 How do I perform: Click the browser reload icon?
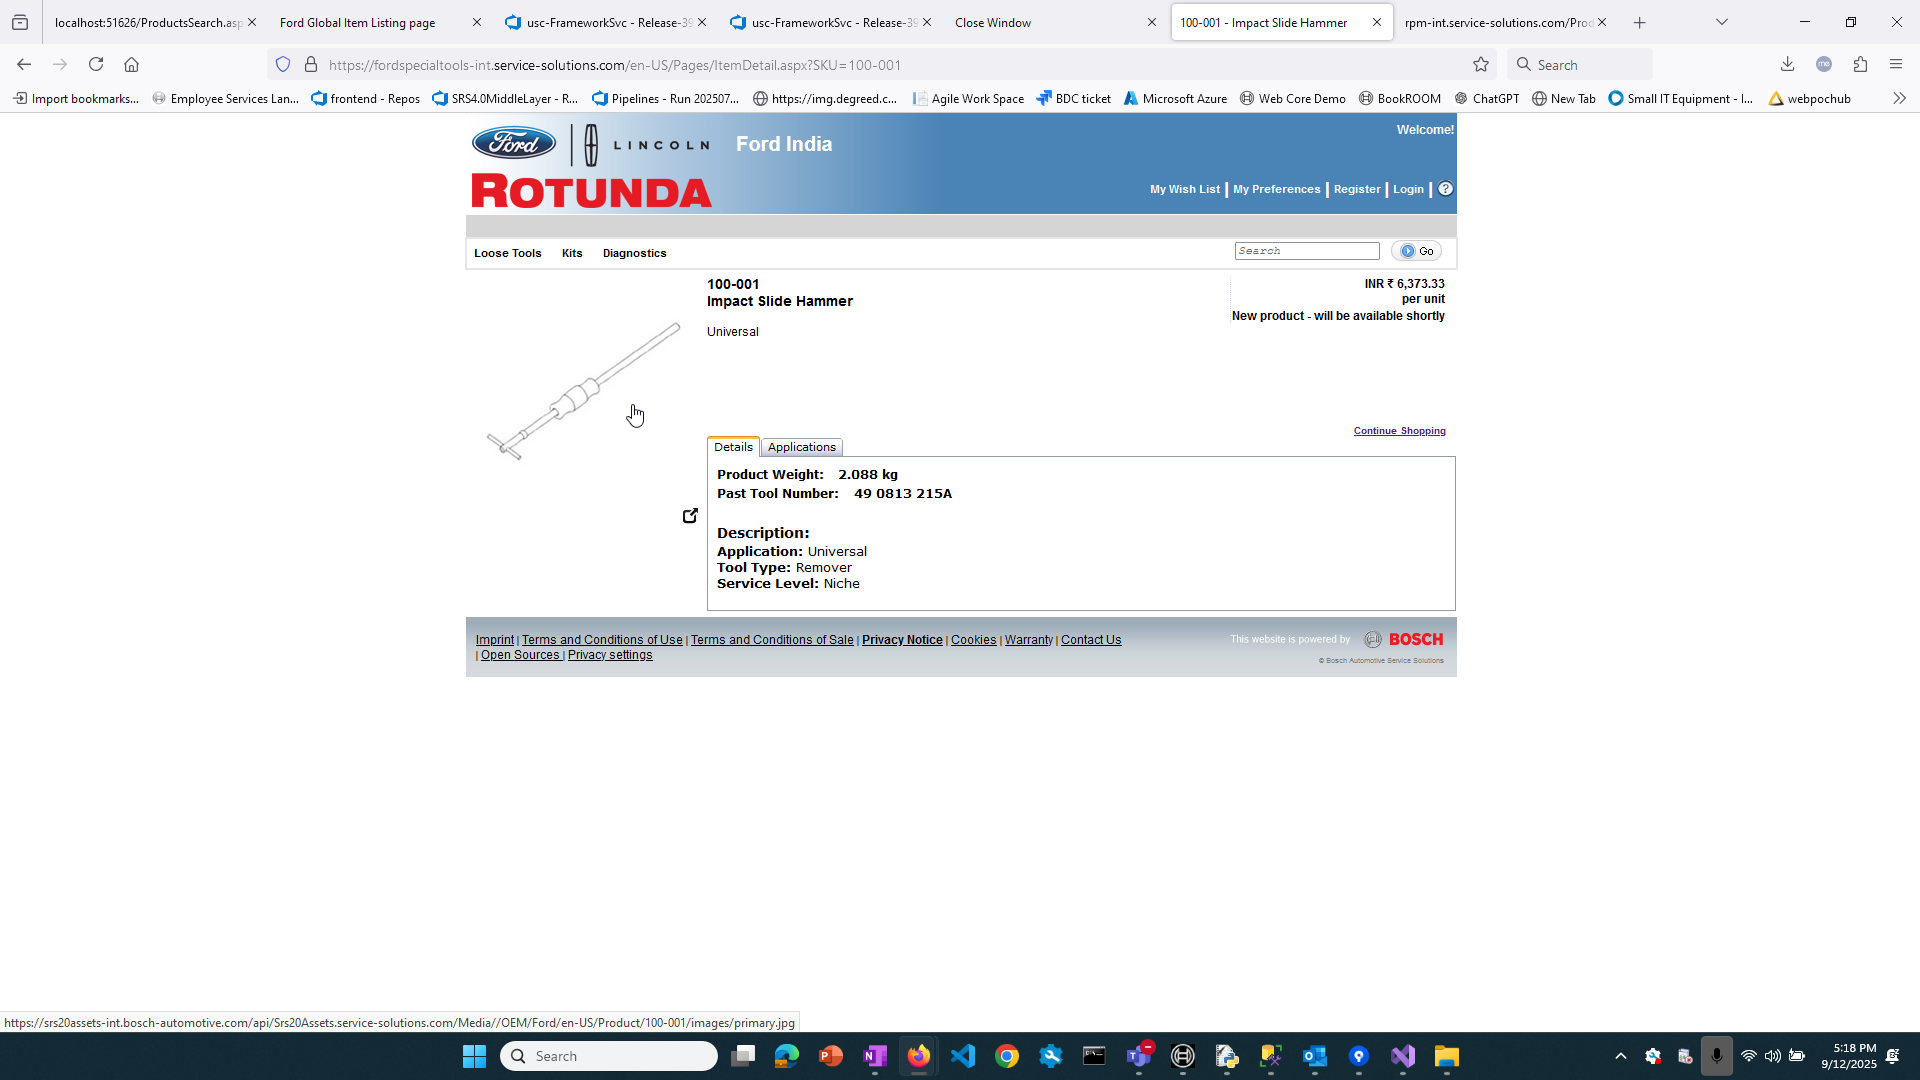[x=96, y=65]
